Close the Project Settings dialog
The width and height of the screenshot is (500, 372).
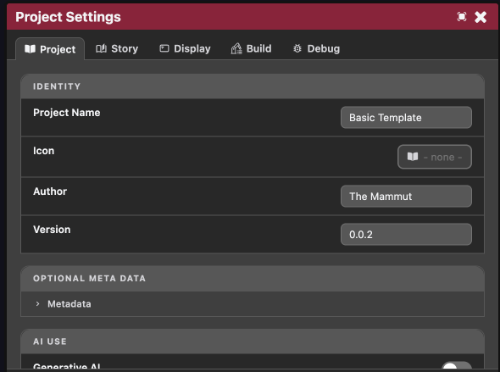481,17
